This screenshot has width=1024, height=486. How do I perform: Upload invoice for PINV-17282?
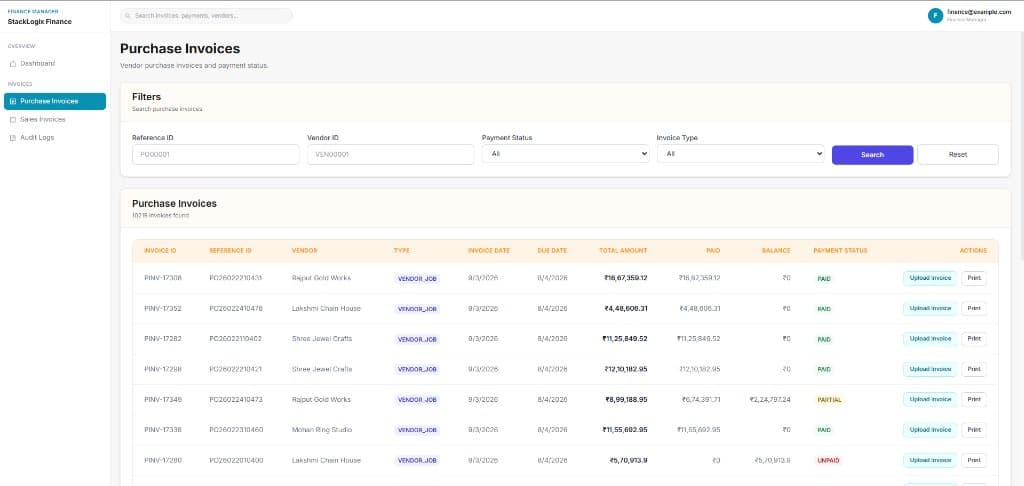(930, 339)
